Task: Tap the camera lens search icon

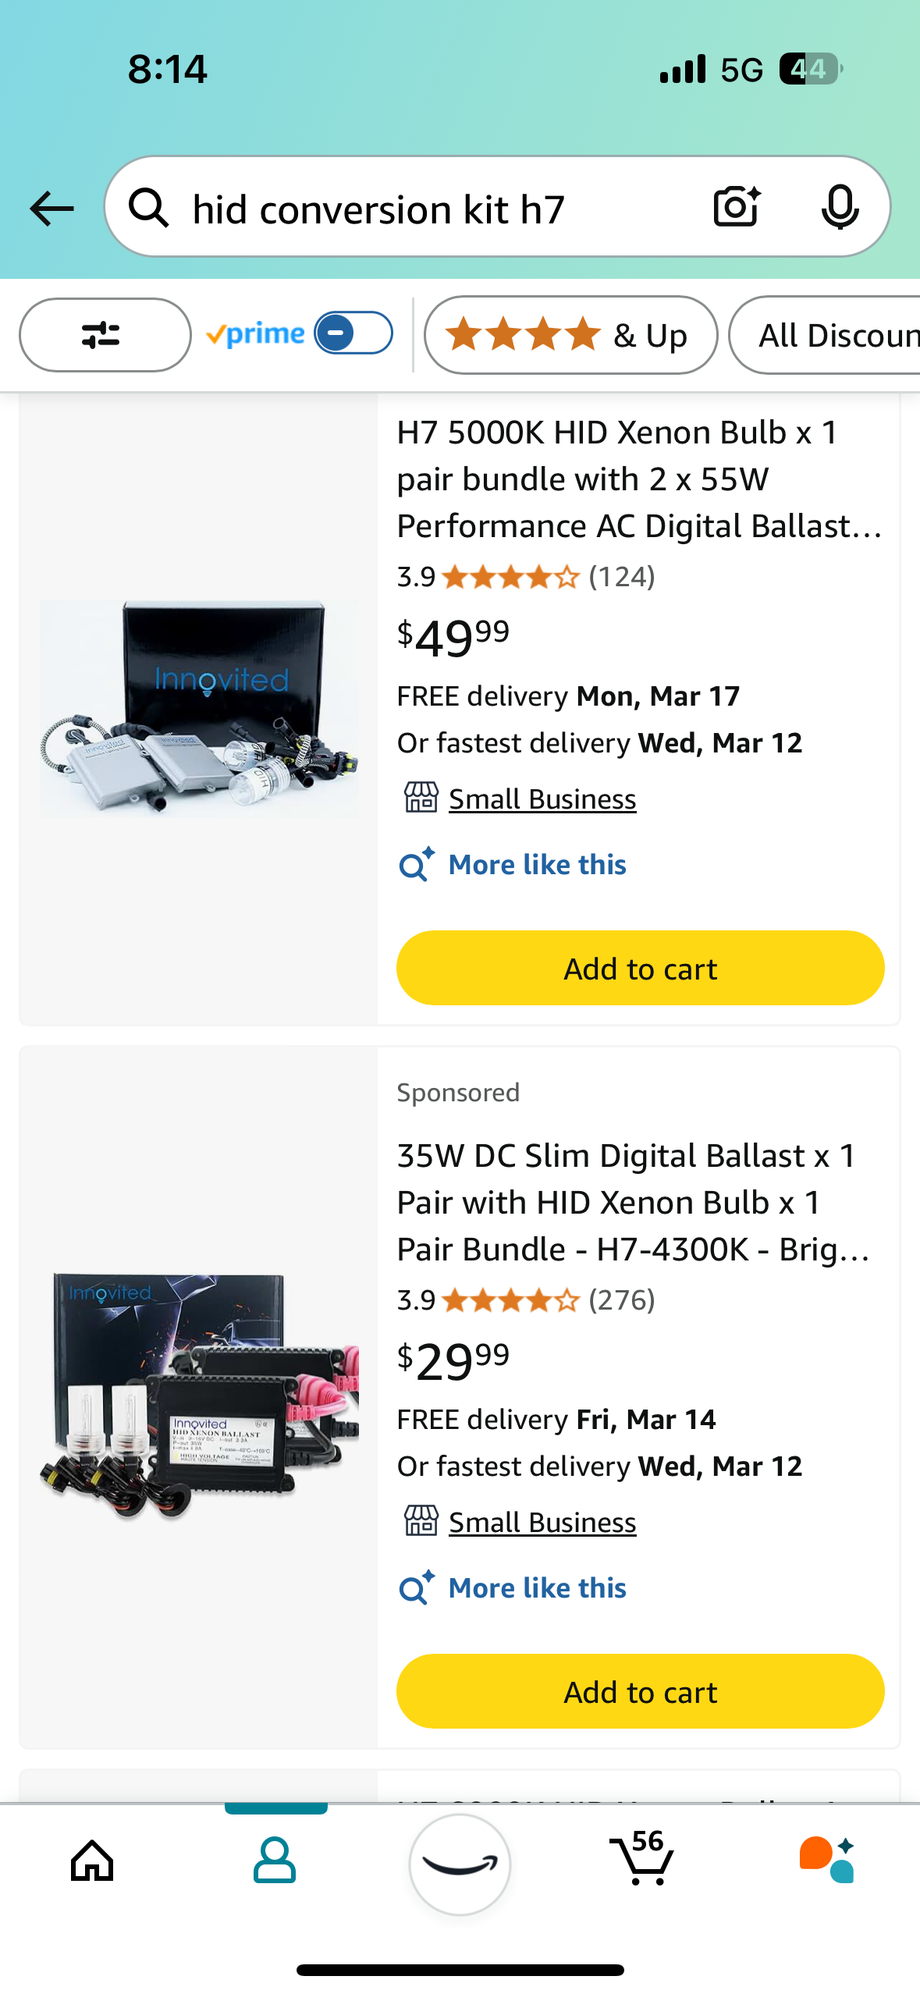Action: (x=737, y=207)
